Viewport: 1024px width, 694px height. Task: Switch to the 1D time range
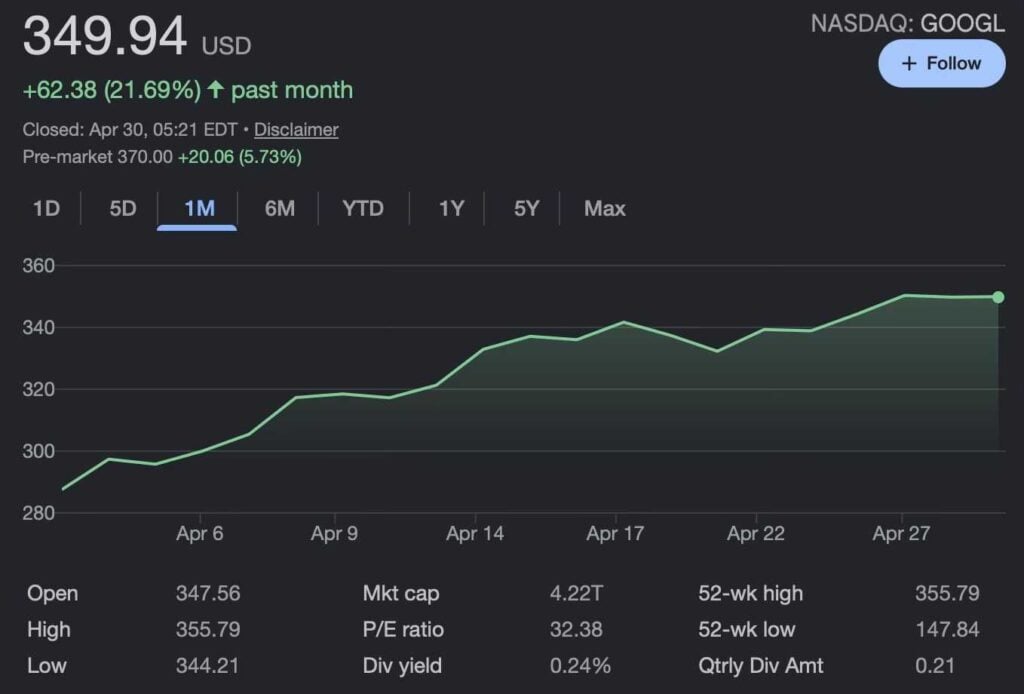(x=46, y=209)
